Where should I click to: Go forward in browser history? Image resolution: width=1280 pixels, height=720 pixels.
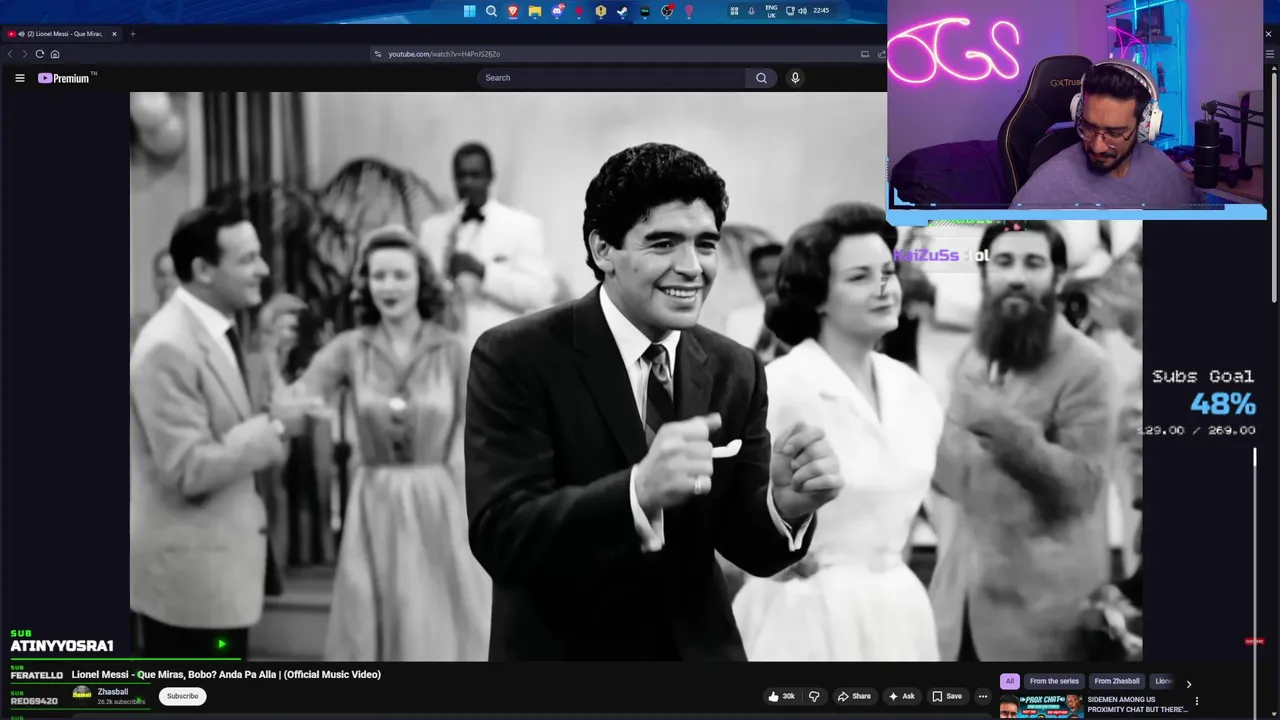click(25, 54)
